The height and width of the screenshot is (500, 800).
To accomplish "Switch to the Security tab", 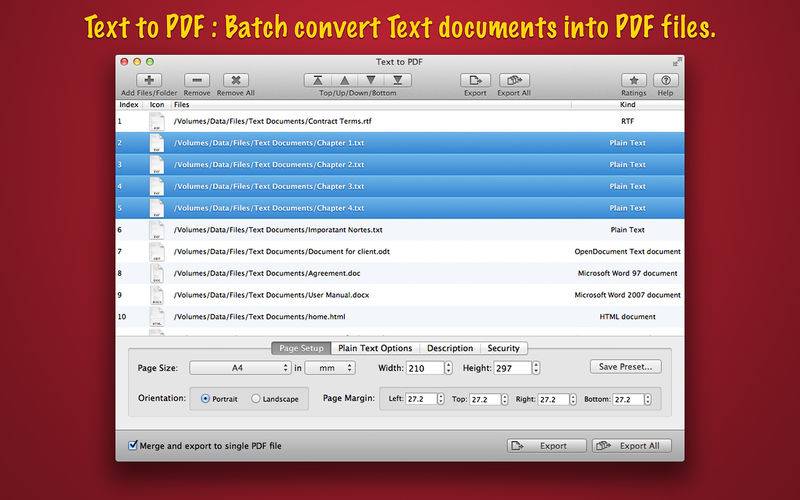I will click(x=503, y=348).
